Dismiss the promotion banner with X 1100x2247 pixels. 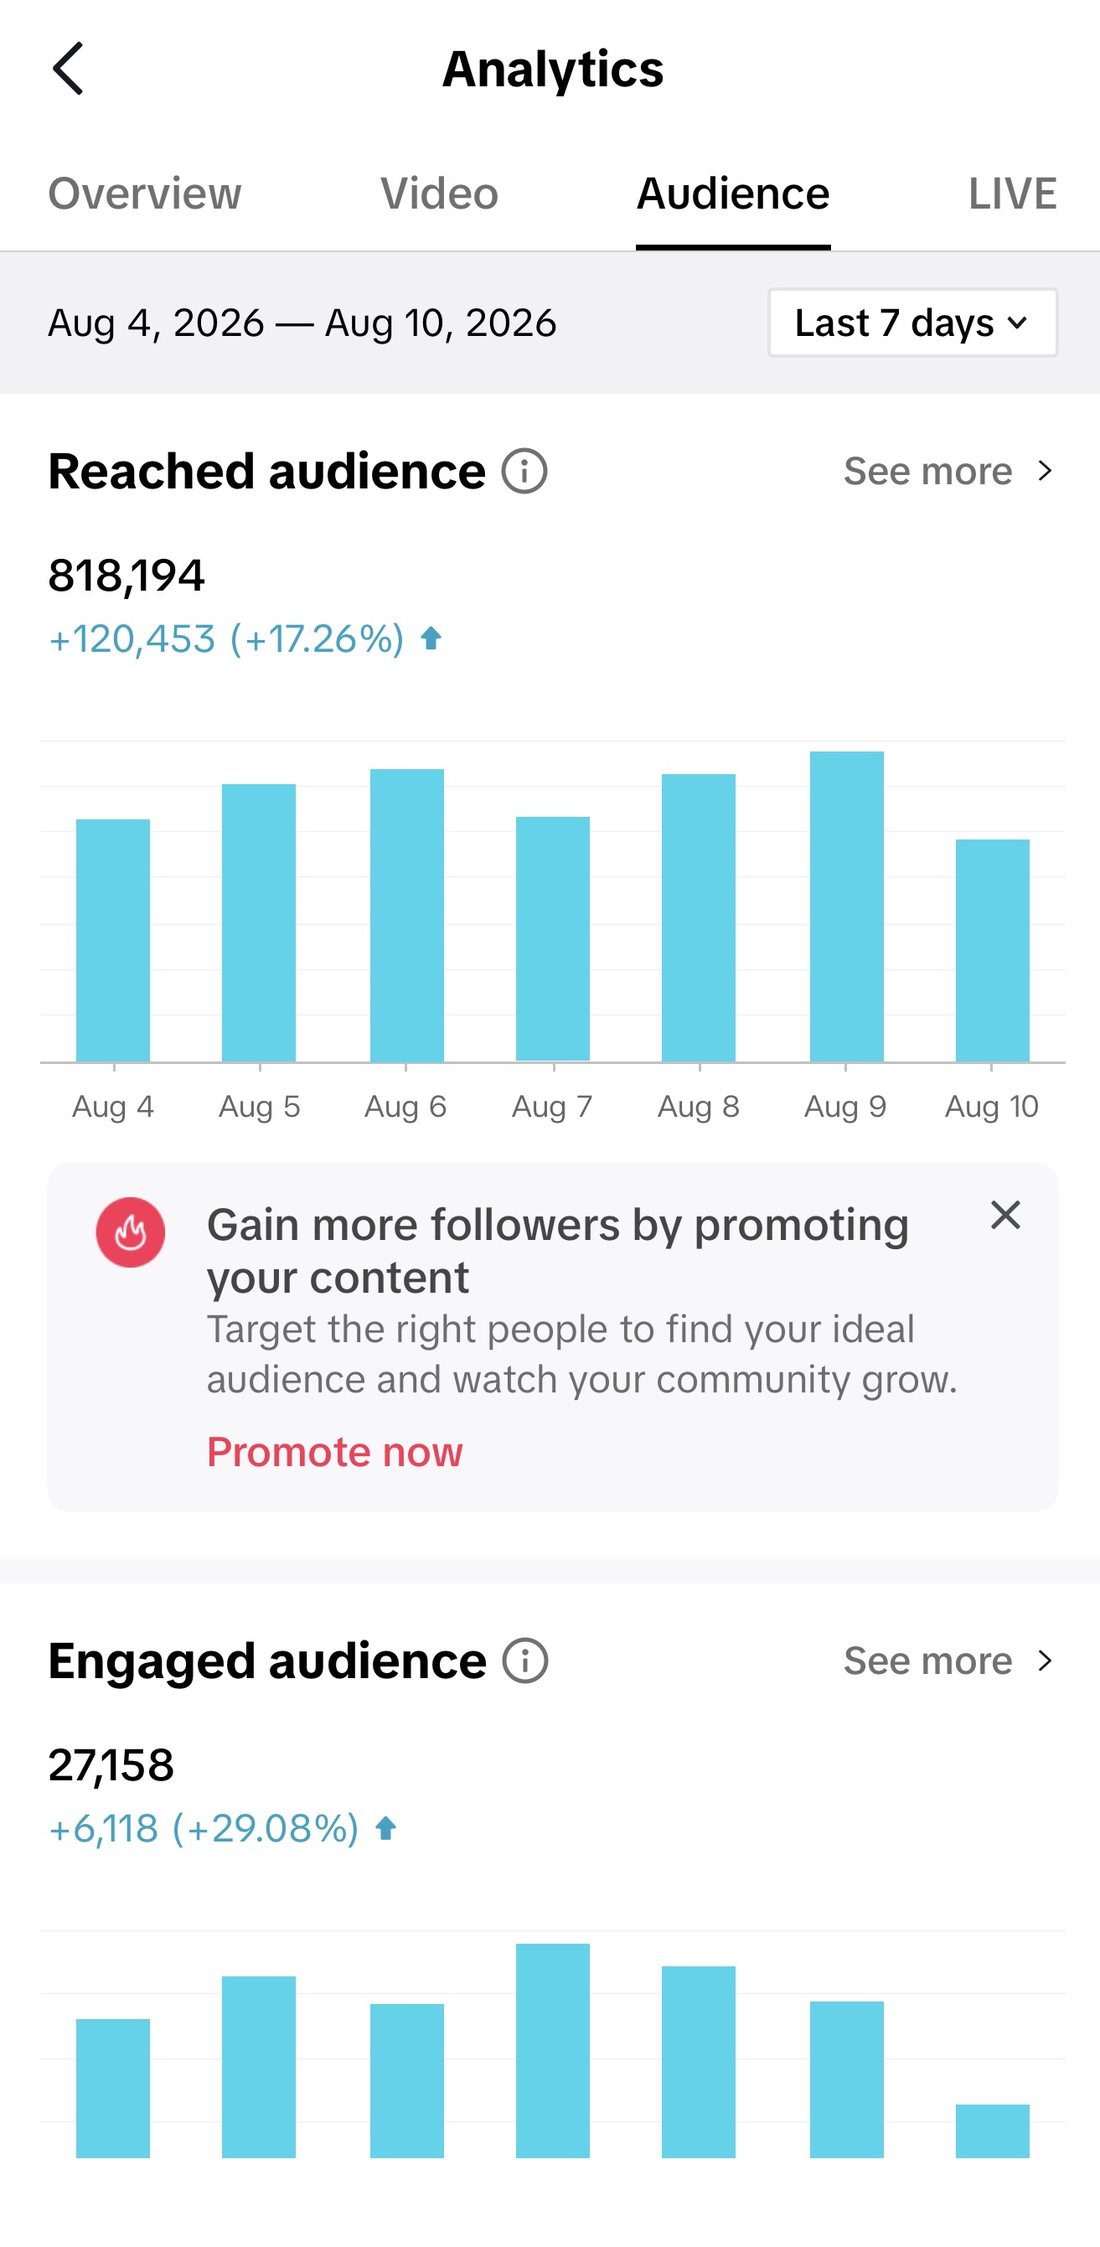pyautogui.click(x=1005, y=1215)
